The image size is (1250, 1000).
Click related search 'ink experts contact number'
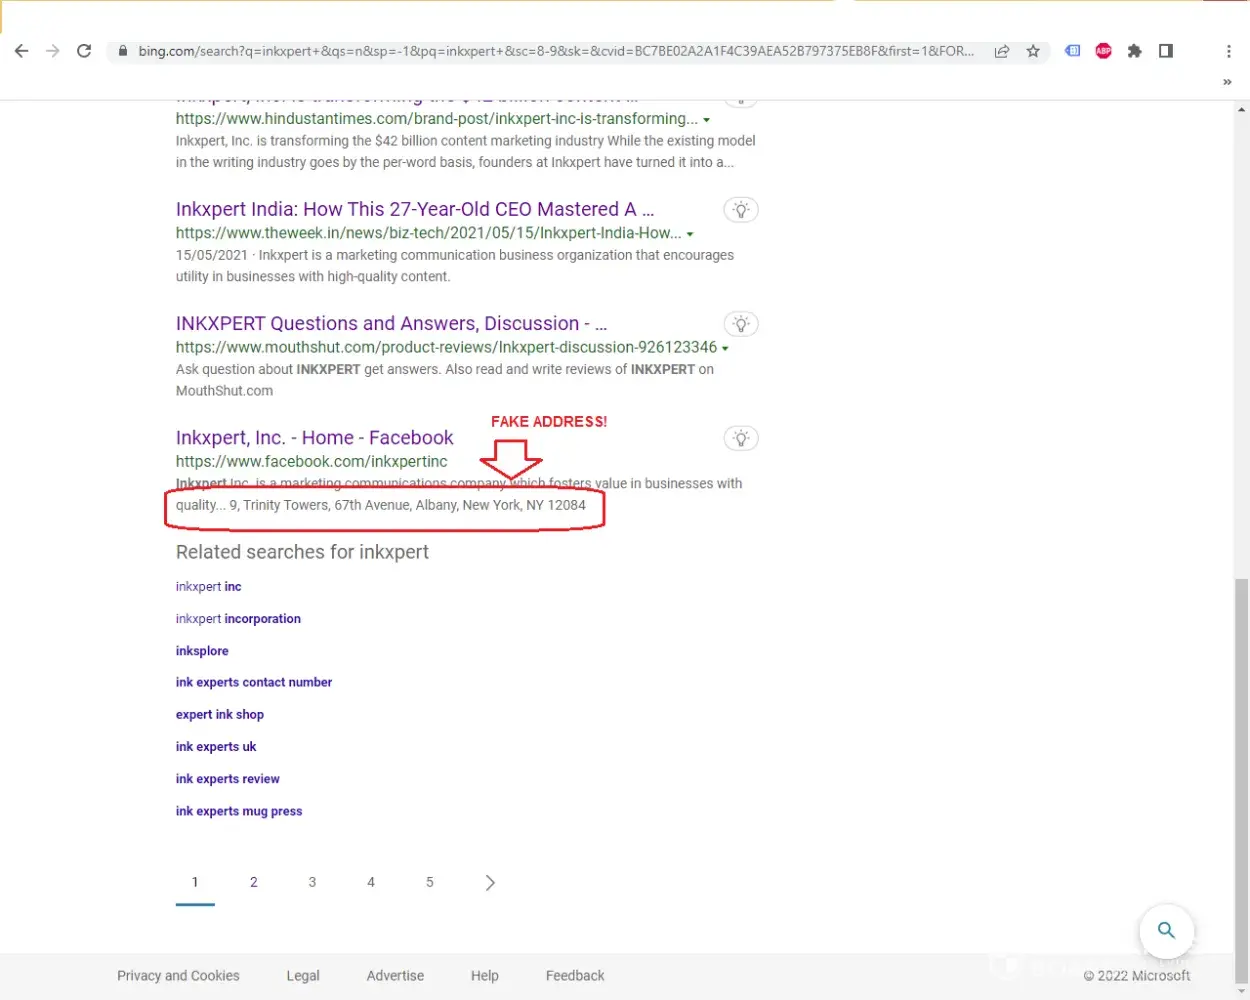[x=254, y=682]
